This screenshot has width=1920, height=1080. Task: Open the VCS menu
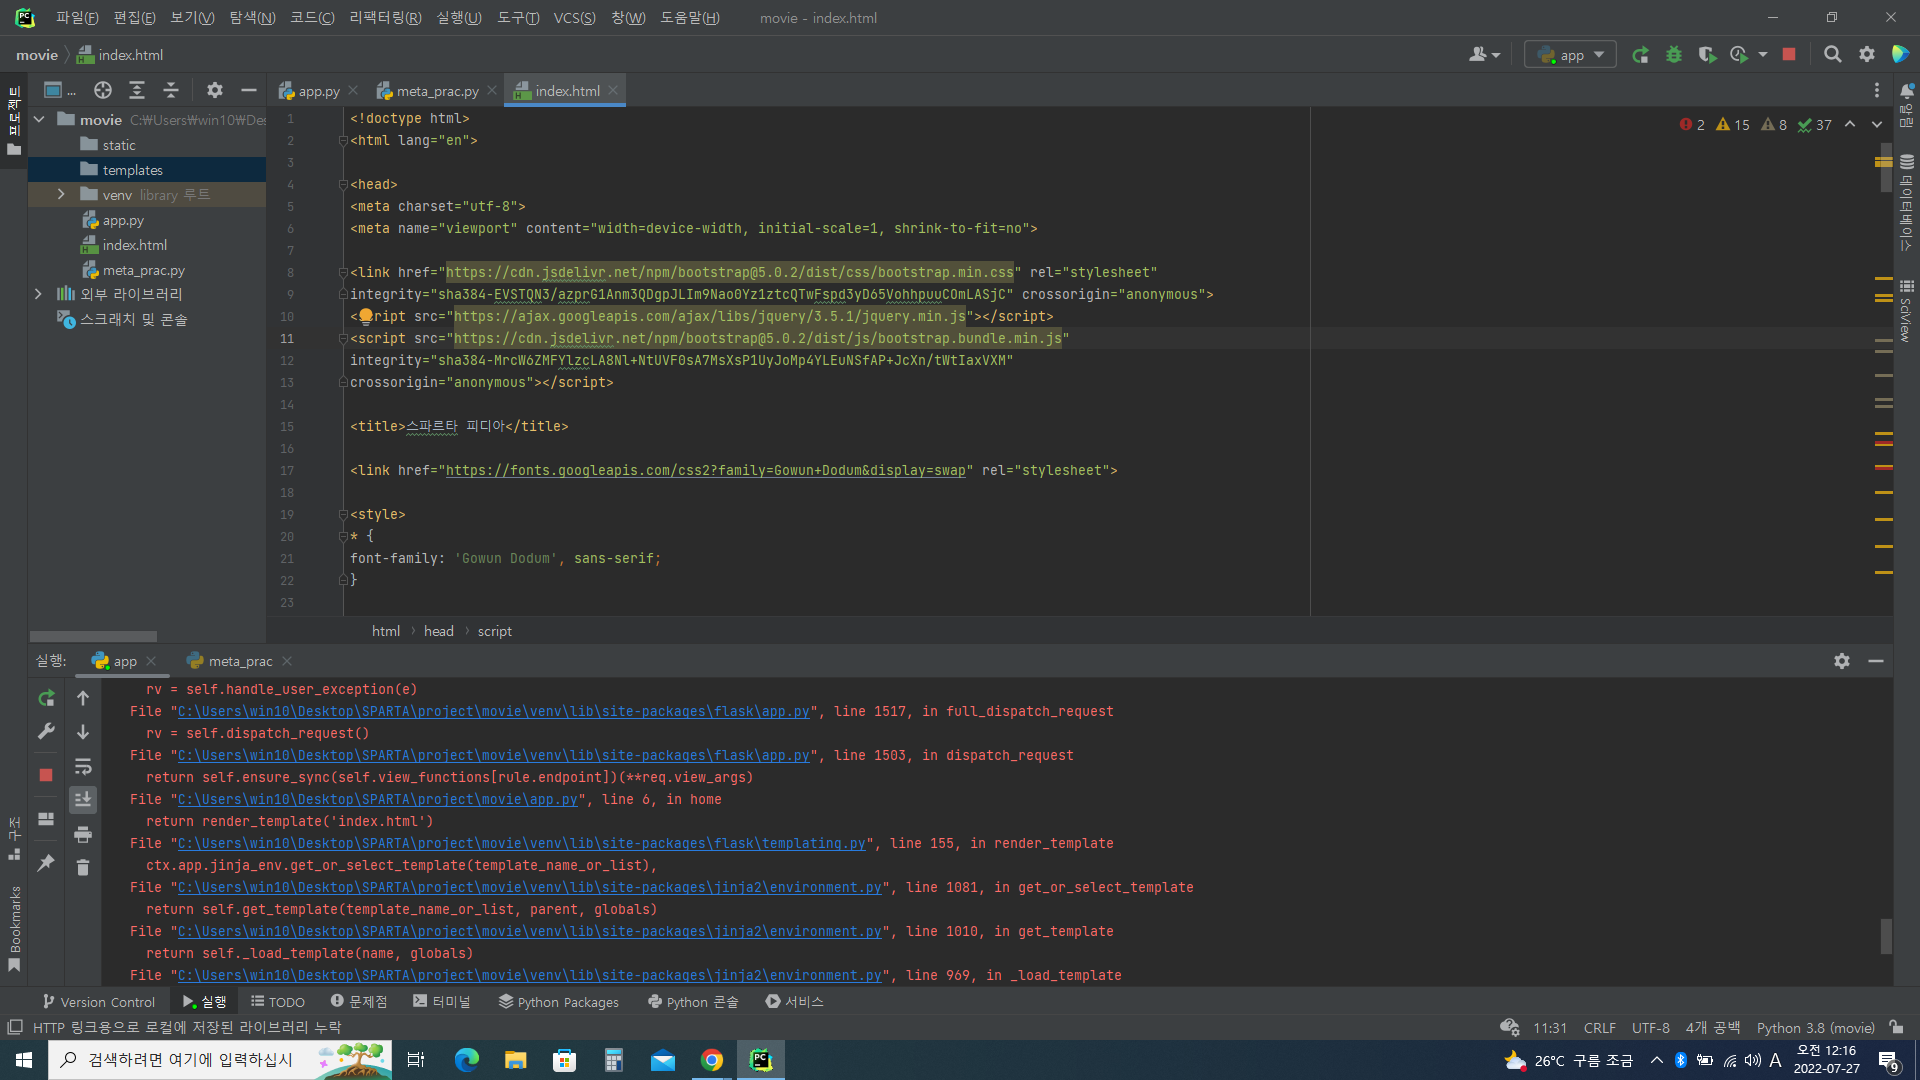coord(574,18)
